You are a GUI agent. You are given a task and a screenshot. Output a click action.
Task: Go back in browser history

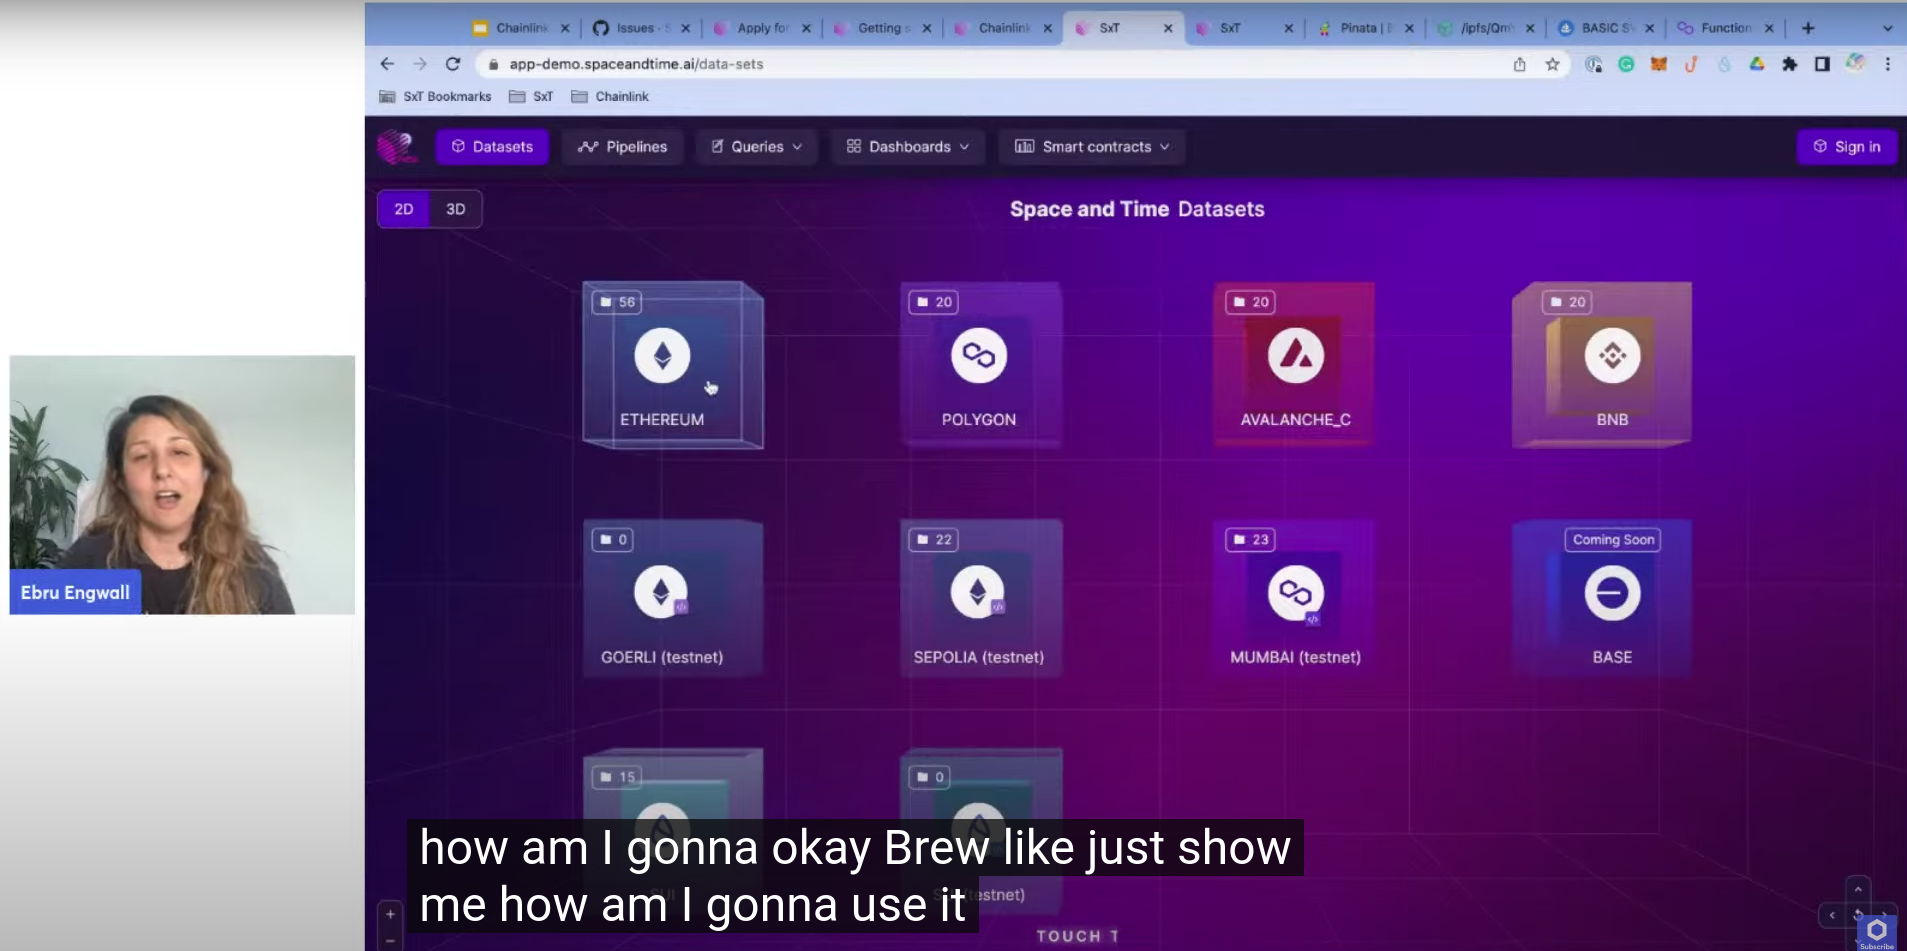(x=387, y=64)
